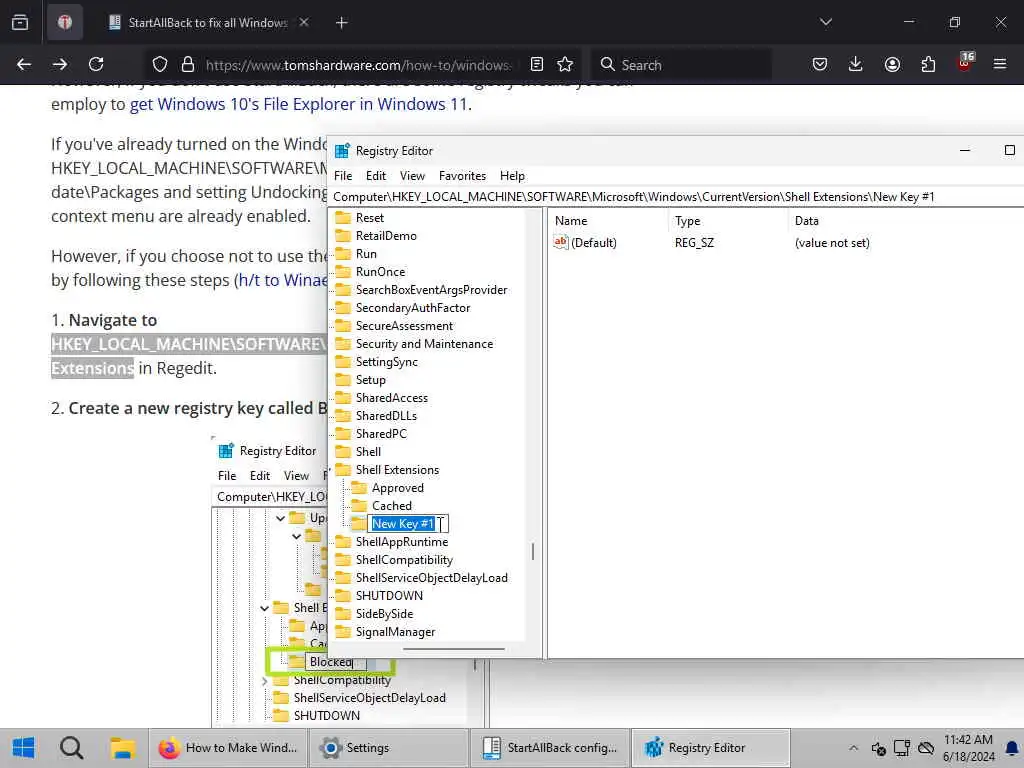Switch to StartAllBack config taskbar window
1024x768 pixels.
click(x=549, y=748)
